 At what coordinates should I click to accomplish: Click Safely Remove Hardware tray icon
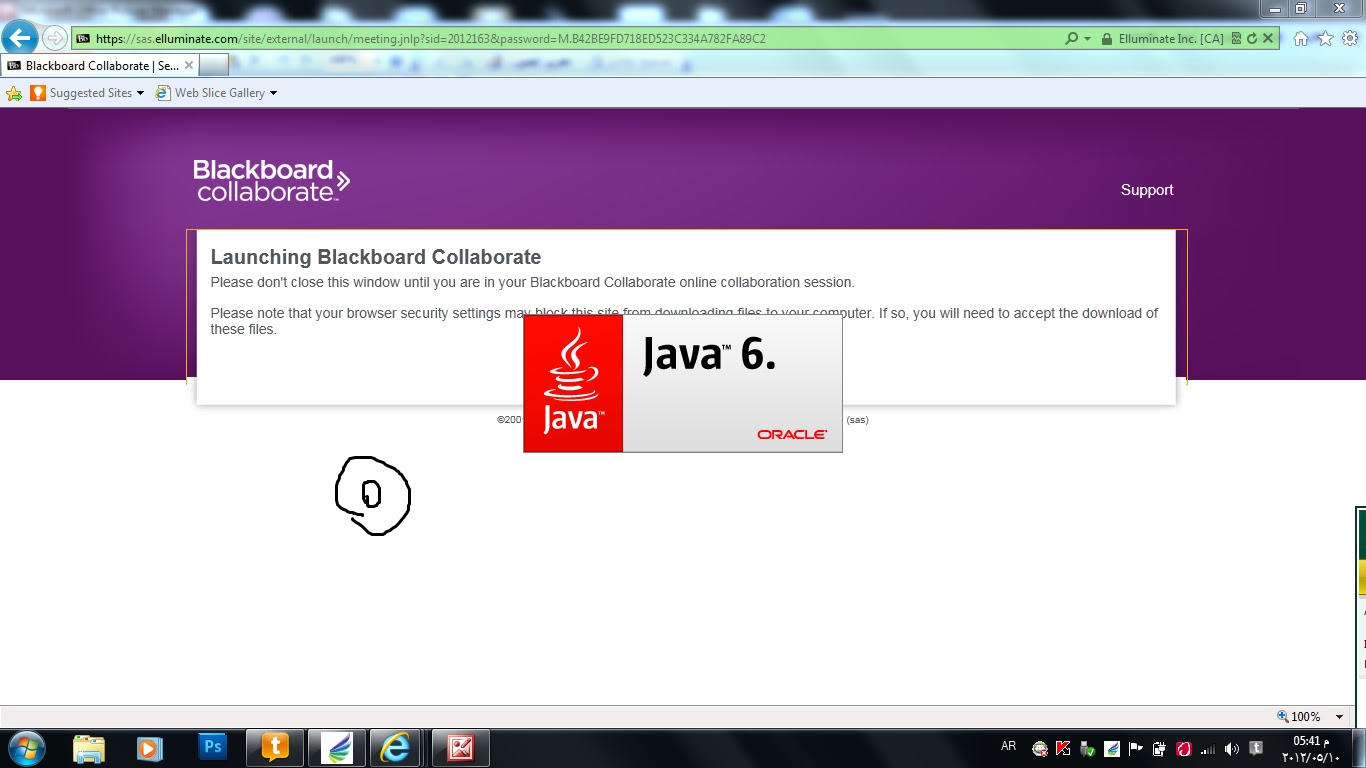(1088, 748)
